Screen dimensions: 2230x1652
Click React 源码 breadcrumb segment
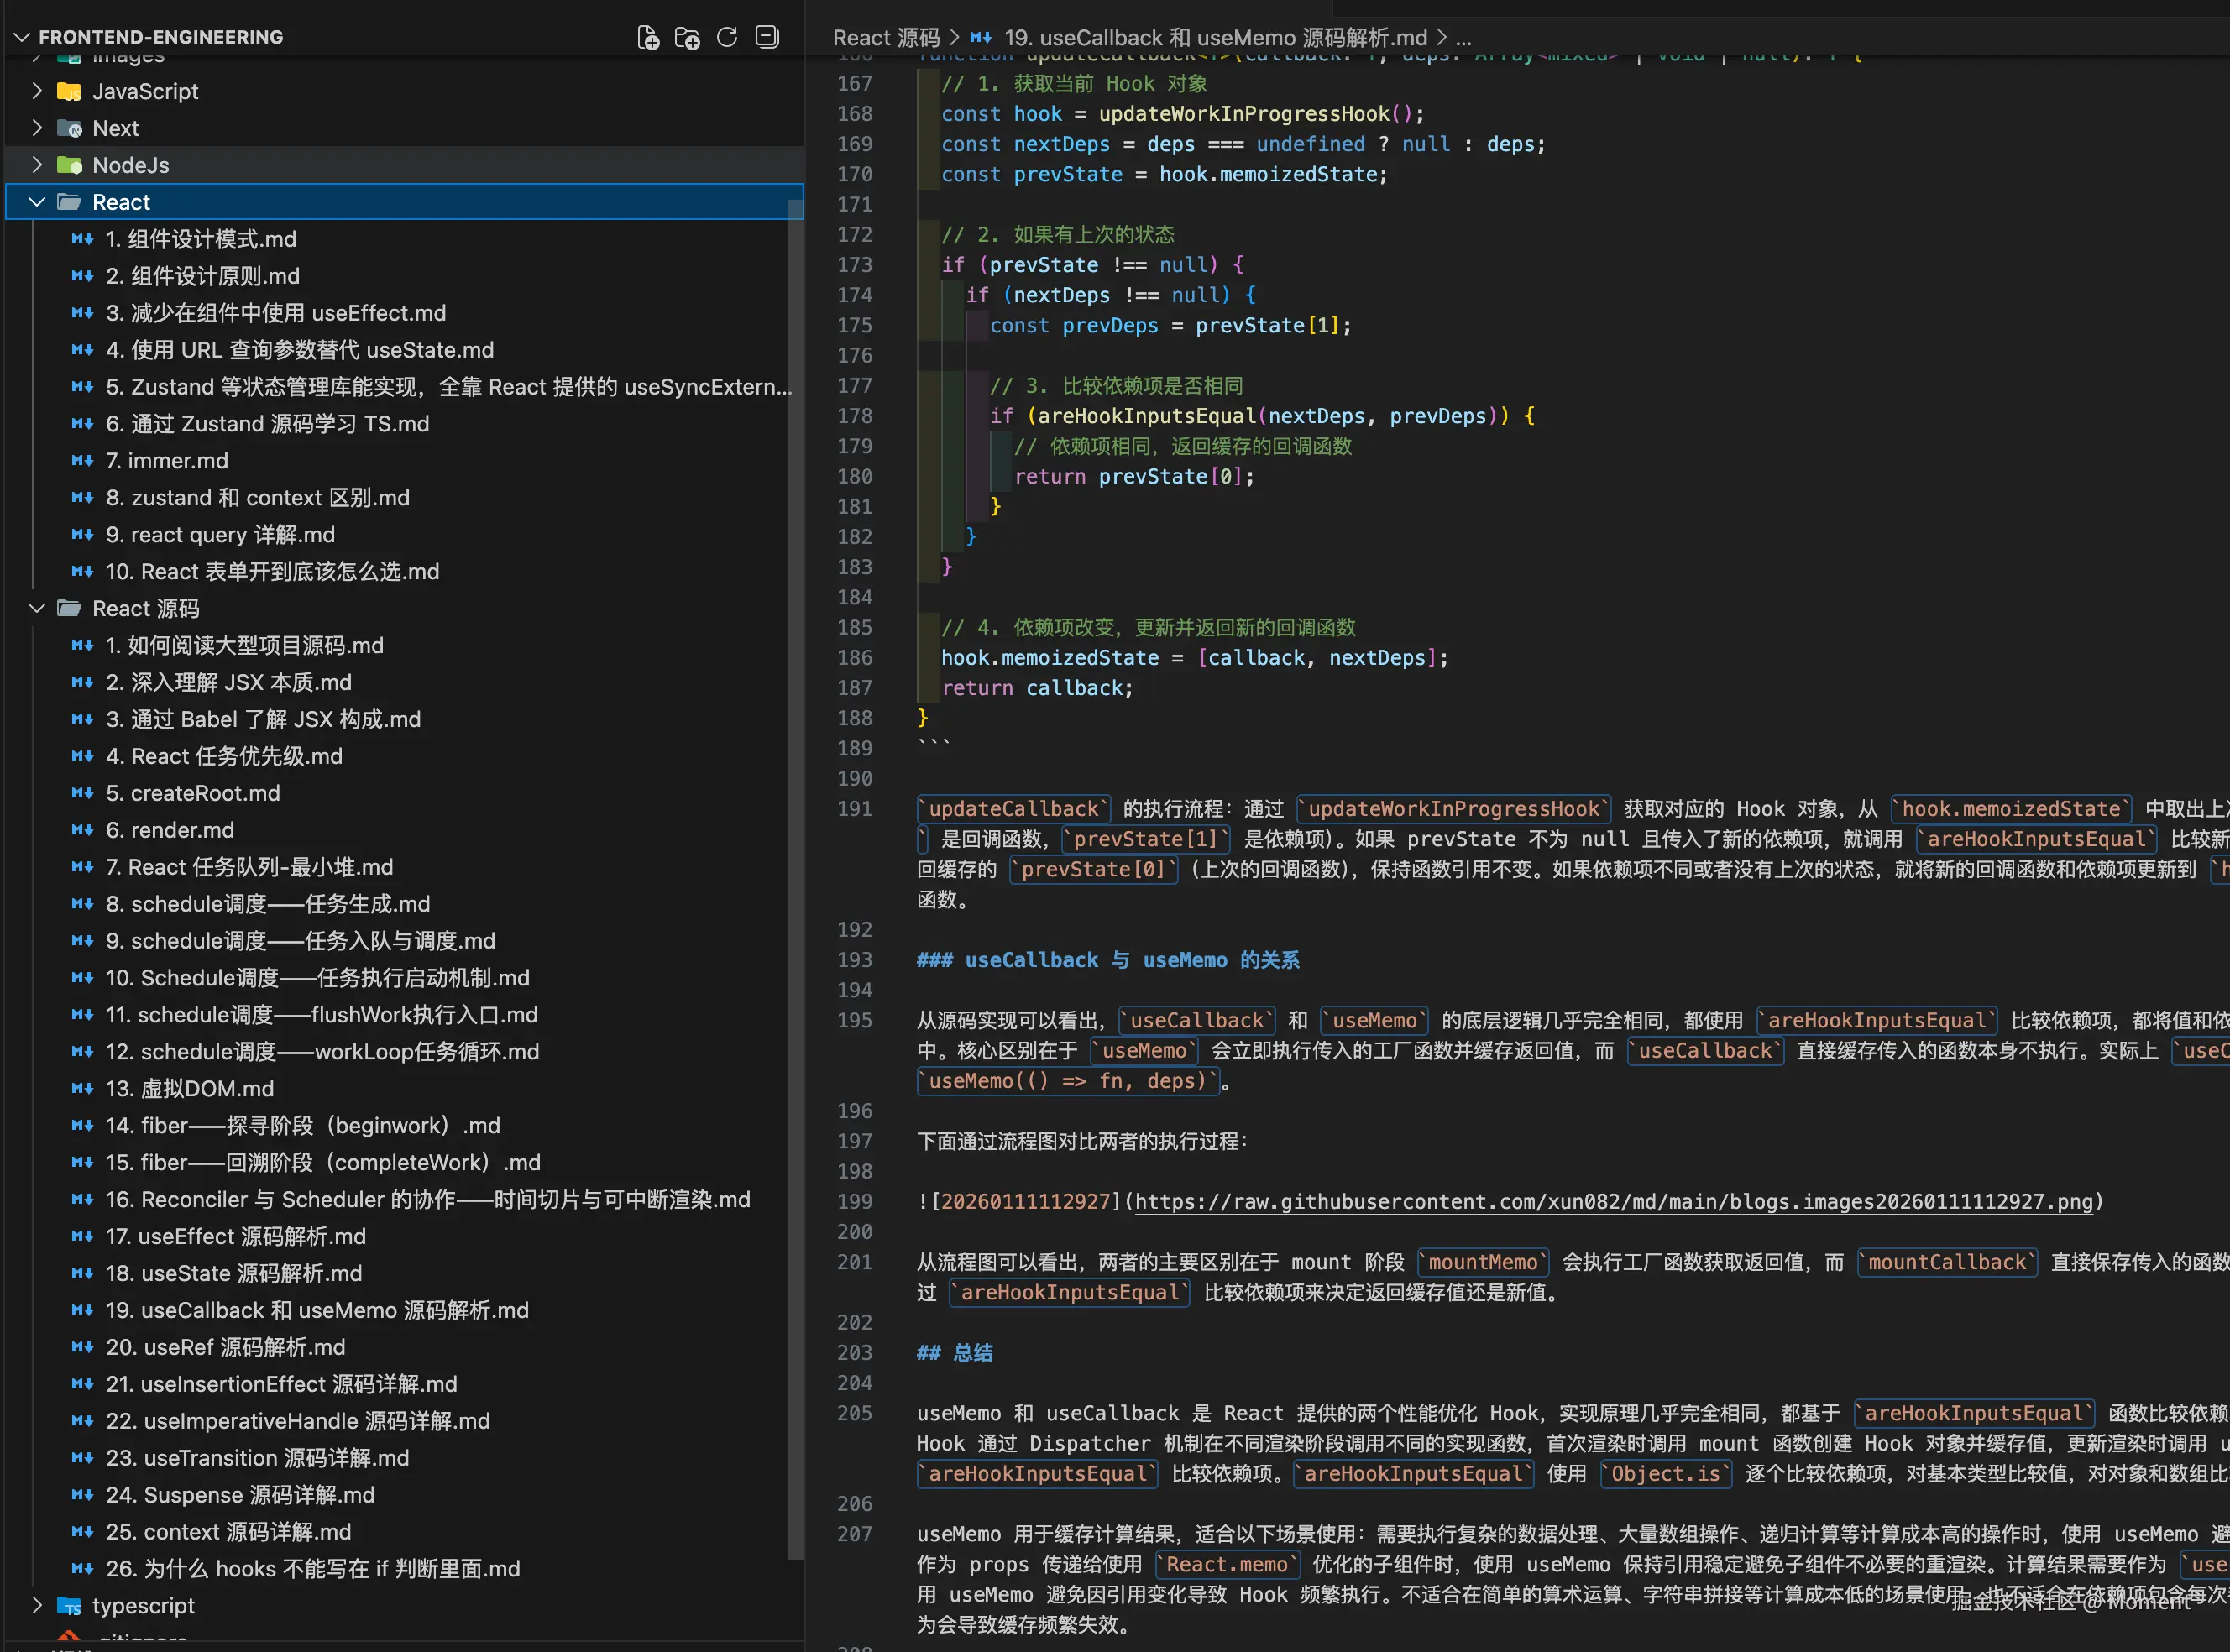[x=886, y=38]
